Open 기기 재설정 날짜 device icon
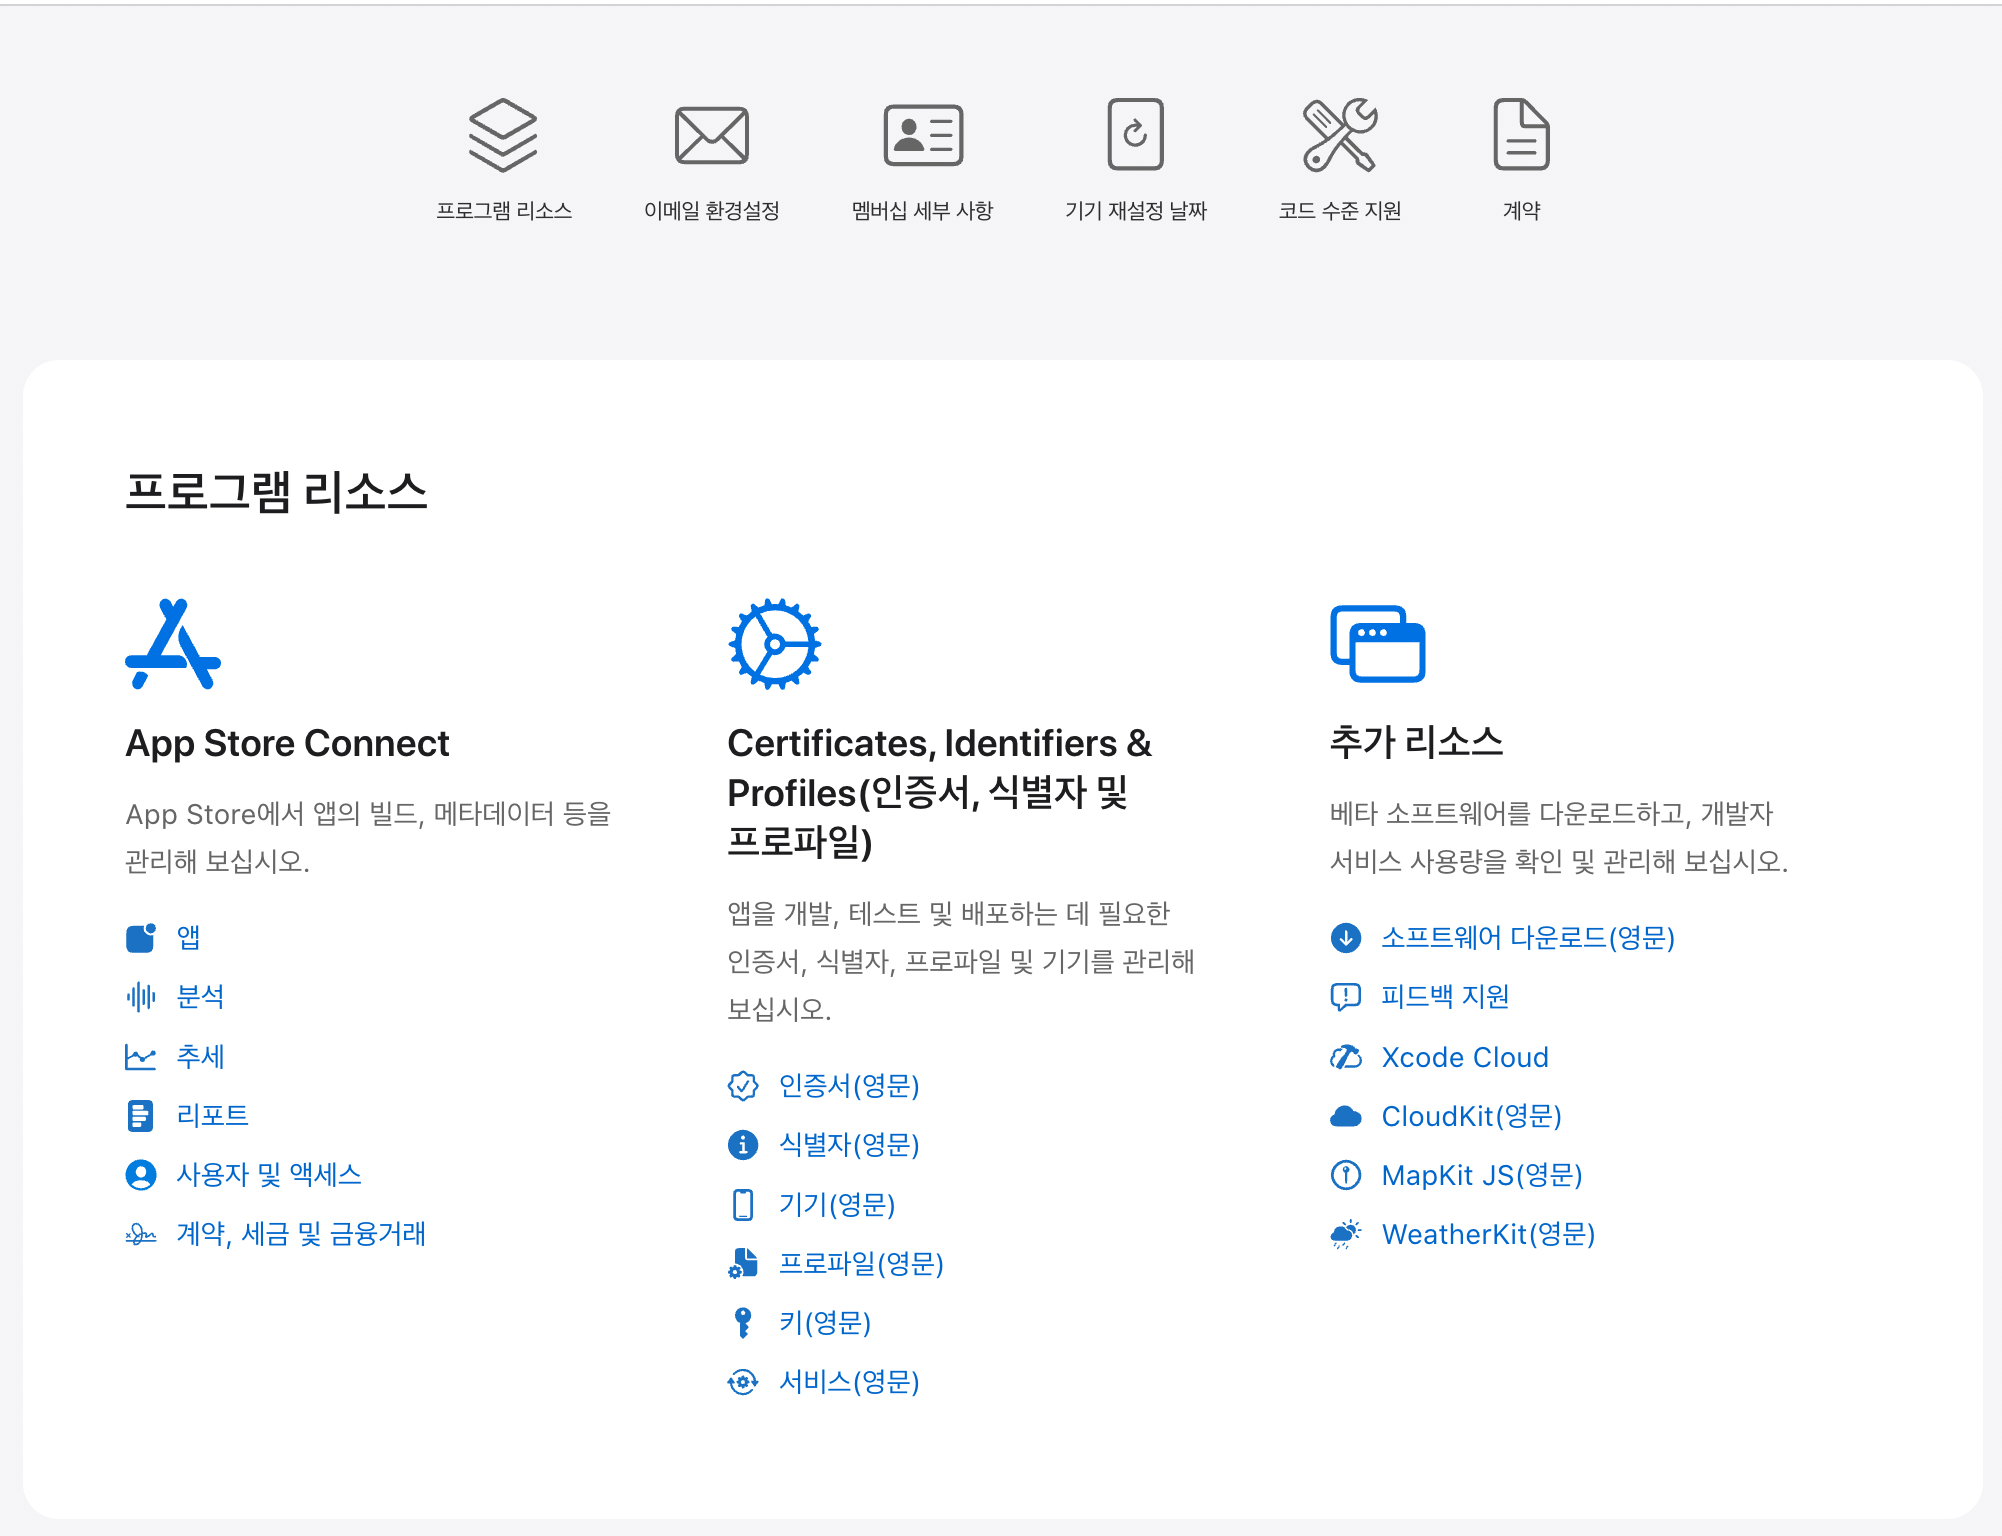 [1135, 135]
